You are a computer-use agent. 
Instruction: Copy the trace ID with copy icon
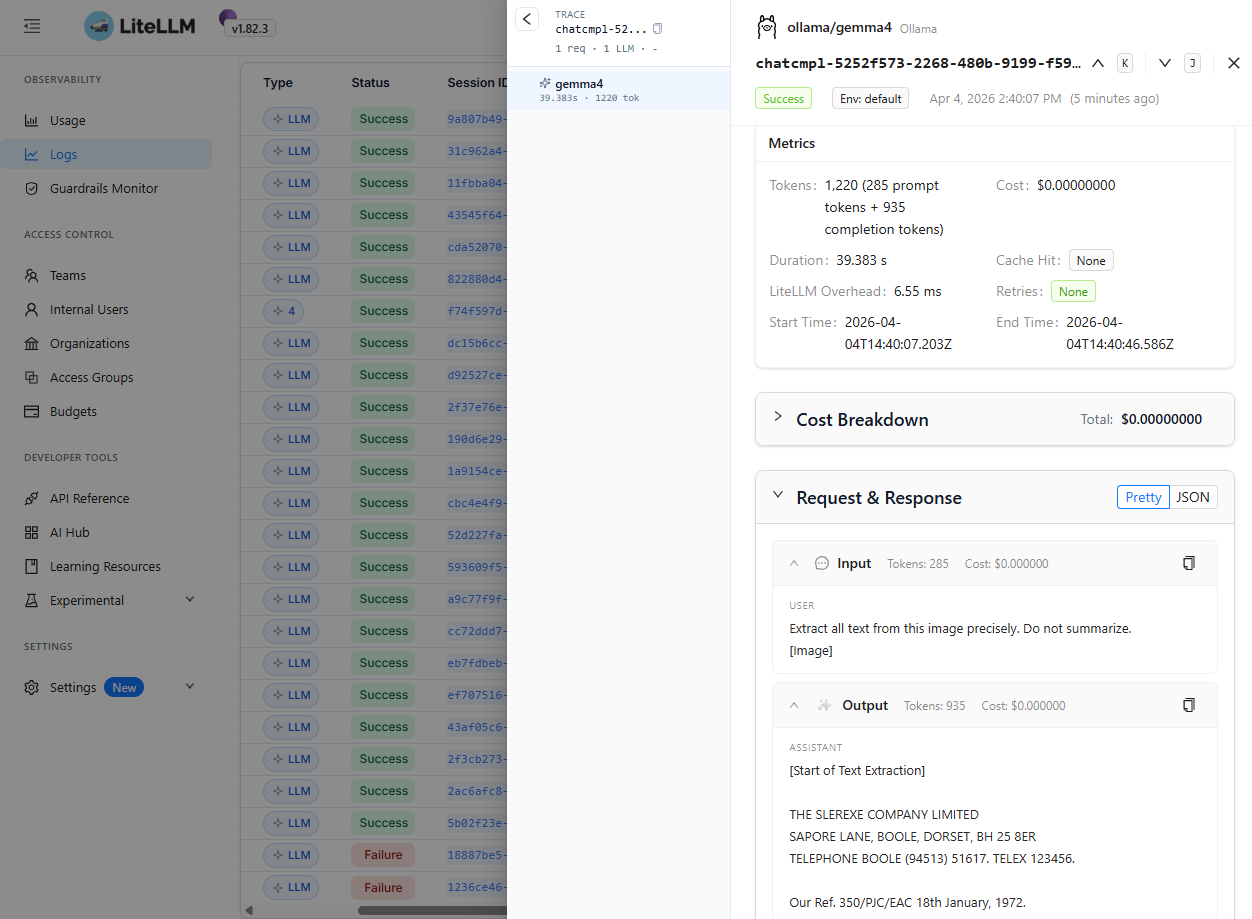click(657, 29)
